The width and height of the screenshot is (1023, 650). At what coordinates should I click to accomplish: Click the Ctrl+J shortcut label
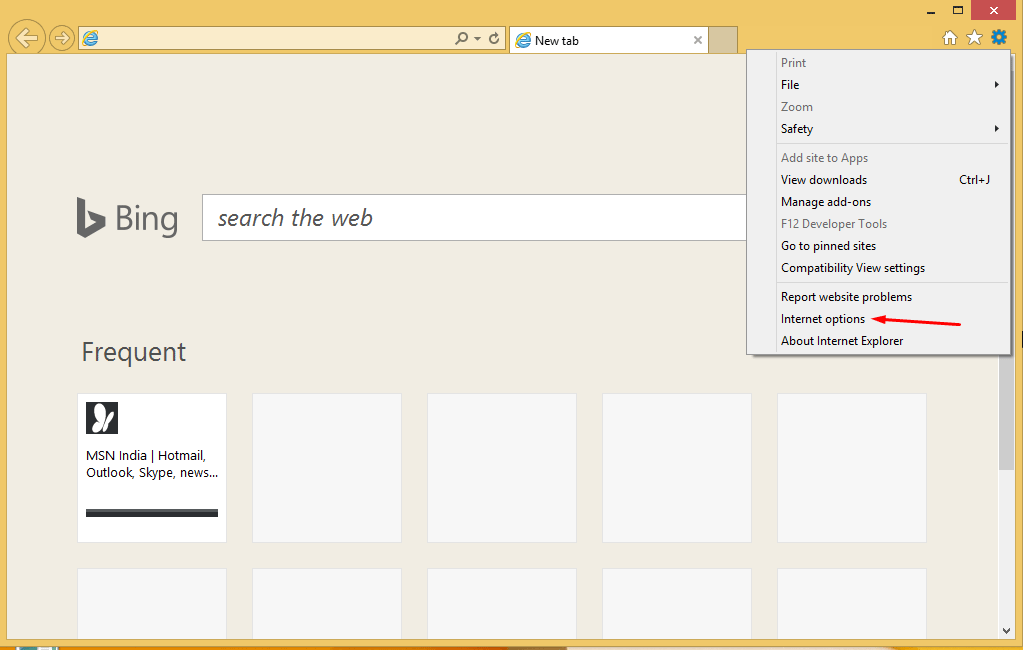[974, 180]
